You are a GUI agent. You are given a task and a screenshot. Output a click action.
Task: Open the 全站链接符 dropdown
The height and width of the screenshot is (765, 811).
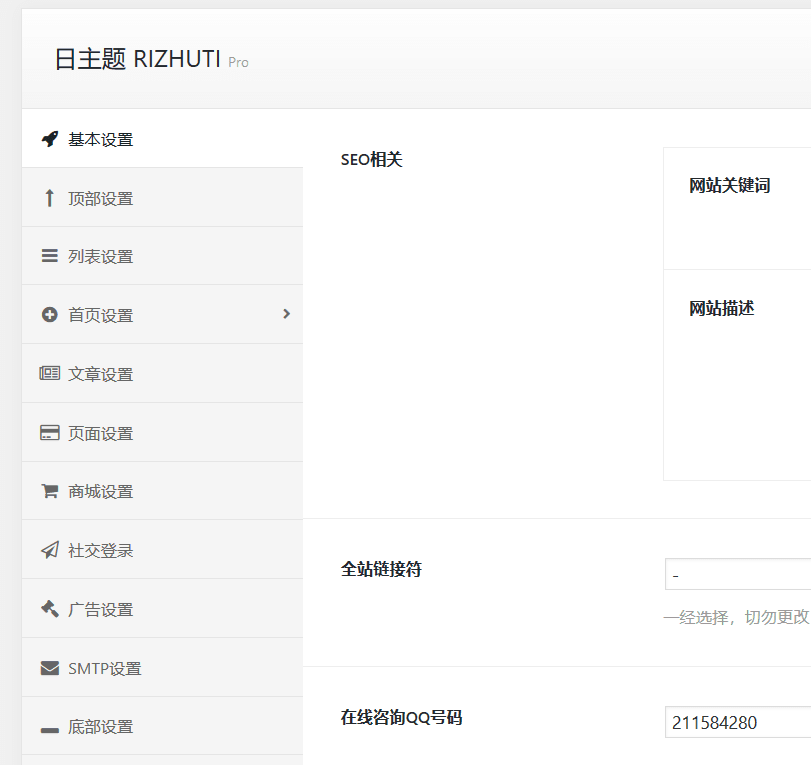click(738, 575)
